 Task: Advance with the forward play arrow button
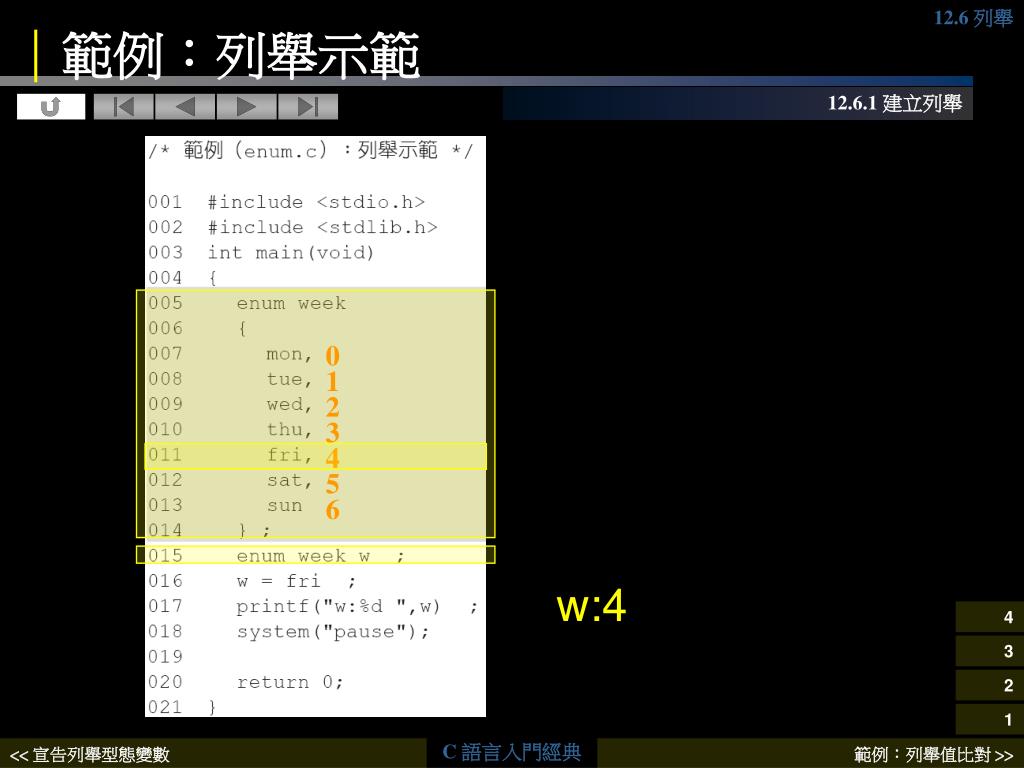[247, 106]
